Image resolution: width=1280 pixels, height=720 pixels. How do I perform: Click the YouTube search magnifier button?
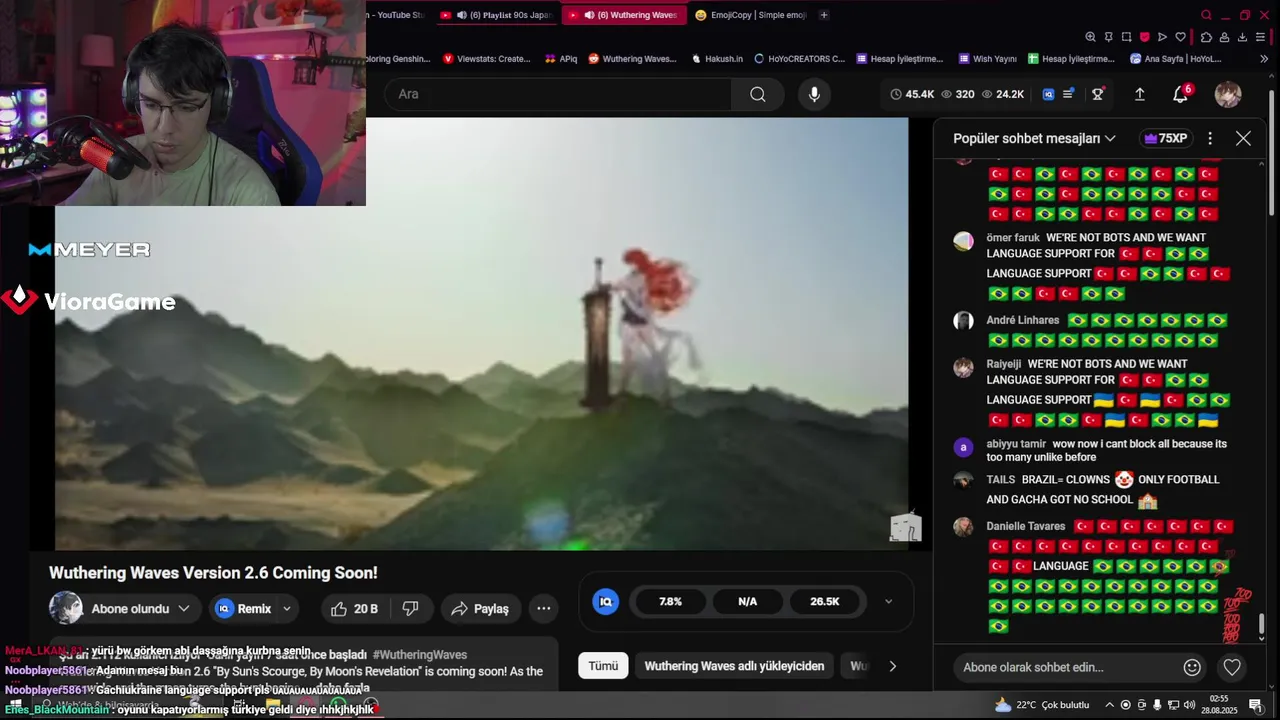757,94
